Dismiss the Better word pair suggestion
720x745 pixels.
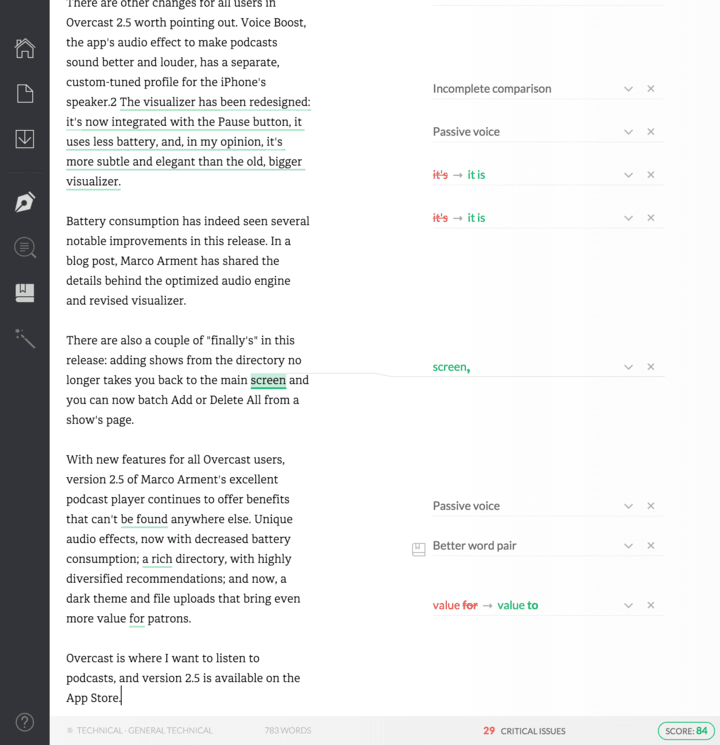(x=651, y=546)
